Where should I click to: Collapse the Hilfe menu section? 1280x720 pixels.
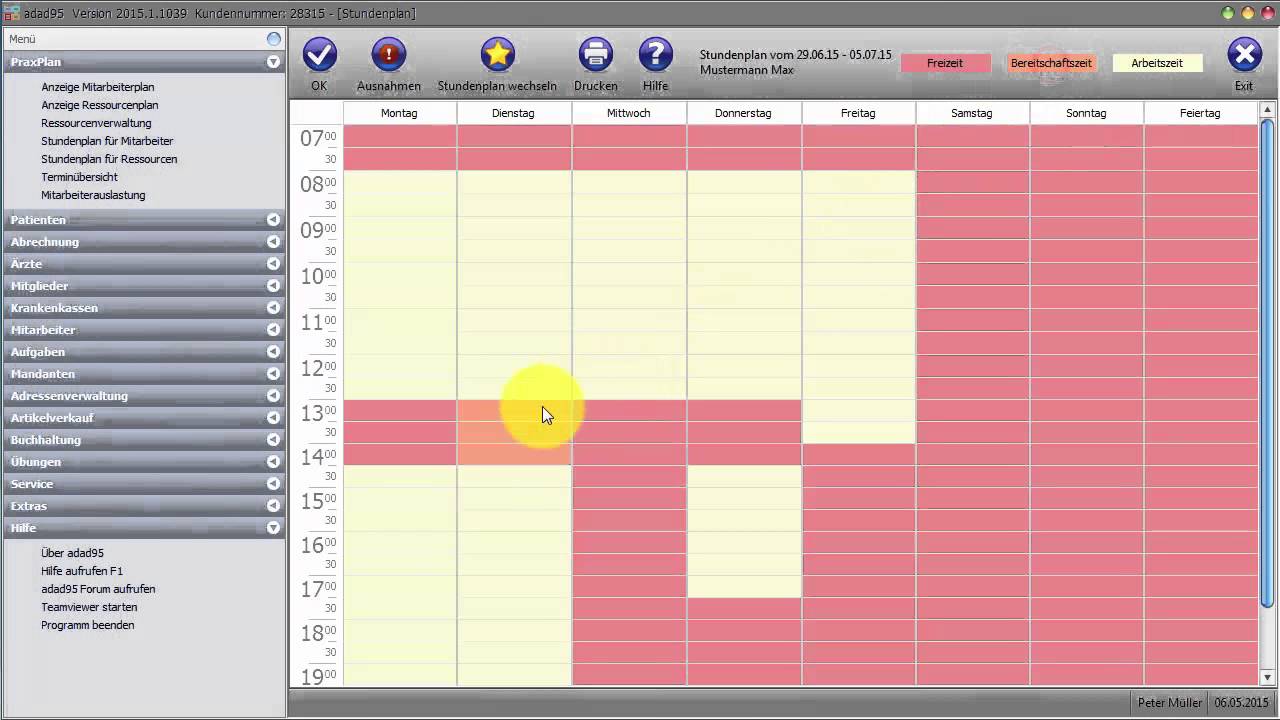pos(273,528)
